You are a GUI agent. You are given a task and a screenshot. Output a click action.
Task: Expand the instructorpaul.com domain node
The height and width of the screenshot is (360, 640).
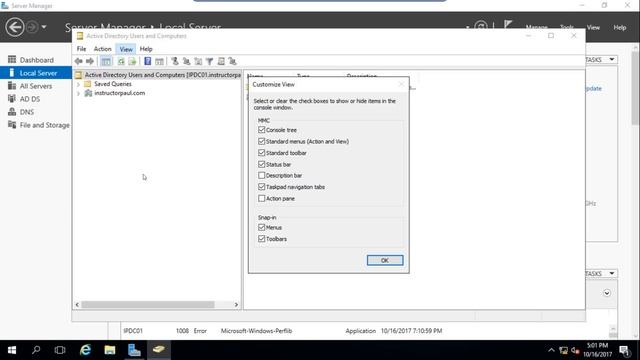coord(78,93)
